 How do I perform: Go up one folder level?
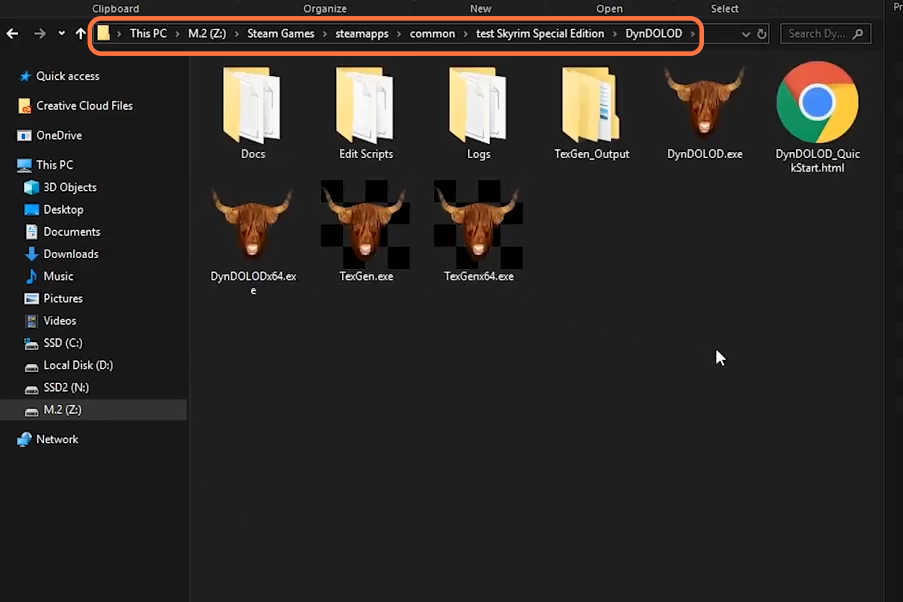click(81, 33)
